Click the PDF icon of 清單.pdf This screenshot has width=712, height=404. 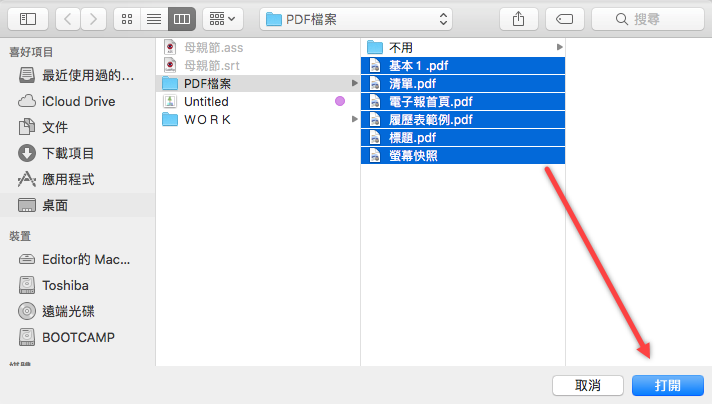[375, 84]
